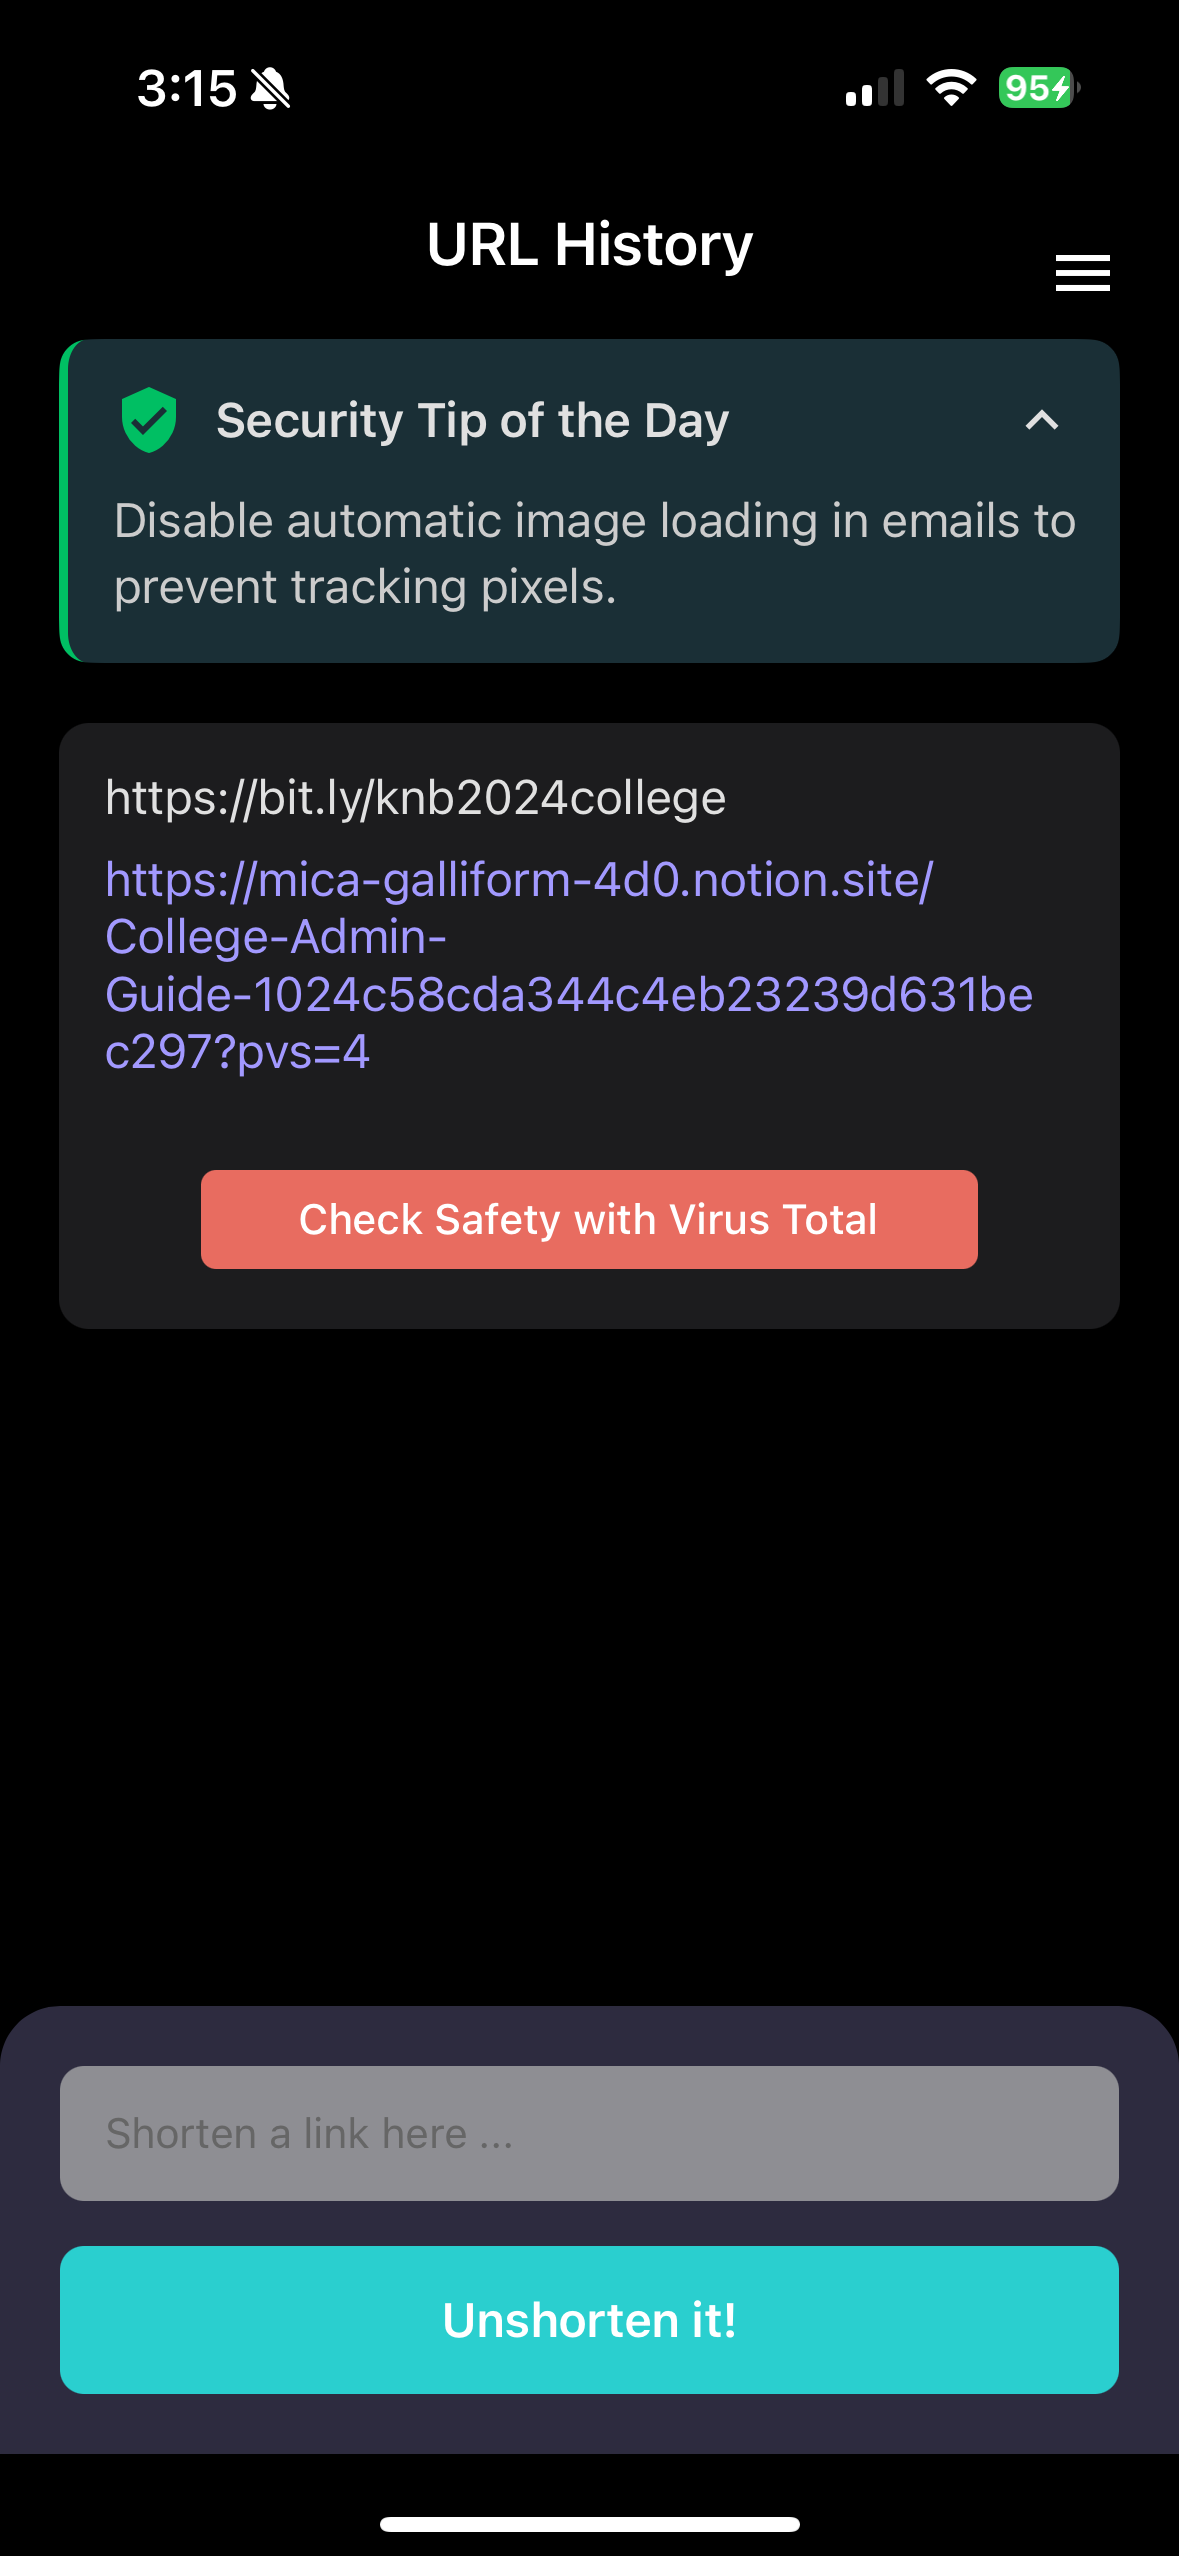1179x2556 pixels.
Task: Tap the green security shield icon
Action: (x=149, y=420)
